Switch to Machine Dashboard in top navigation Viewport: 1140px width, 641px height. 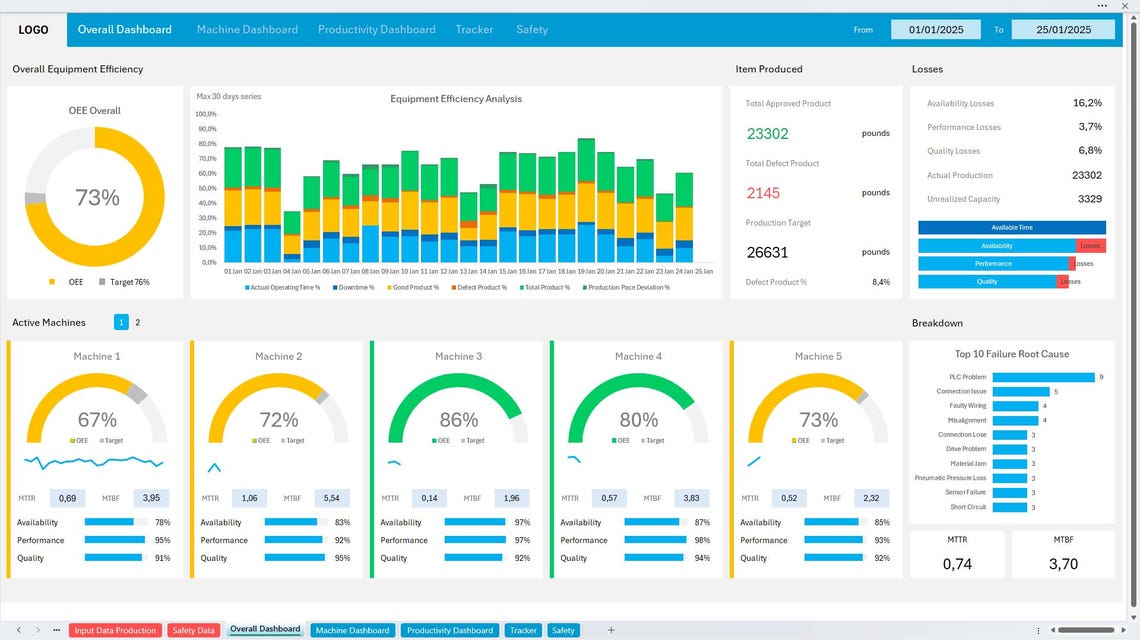[247, 30]
